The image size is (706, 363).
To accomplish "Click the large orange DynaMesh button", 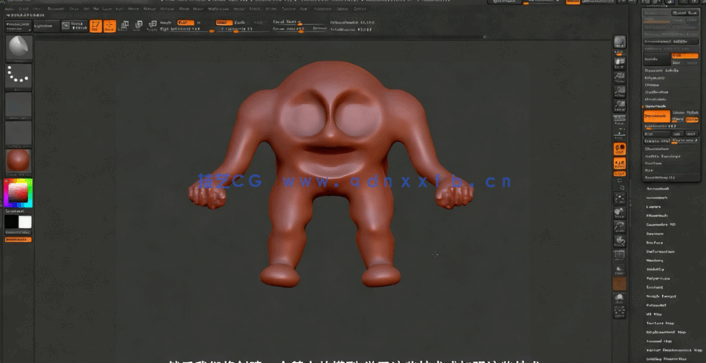I will coord(657,116).
